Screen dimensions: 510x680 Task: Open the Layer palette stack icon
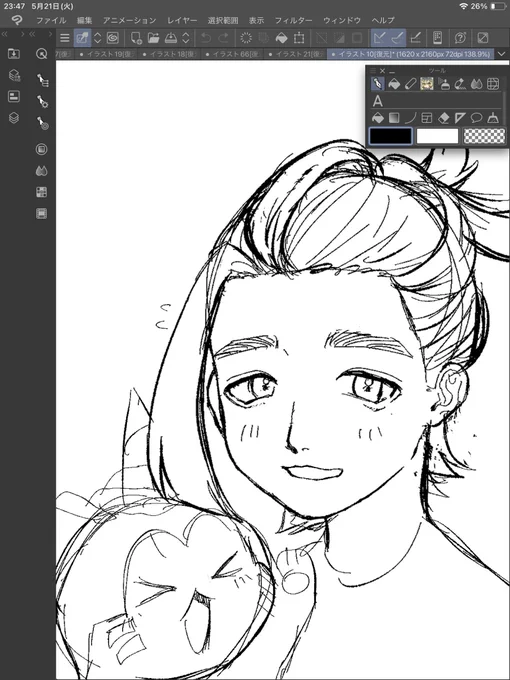point(14,118)
